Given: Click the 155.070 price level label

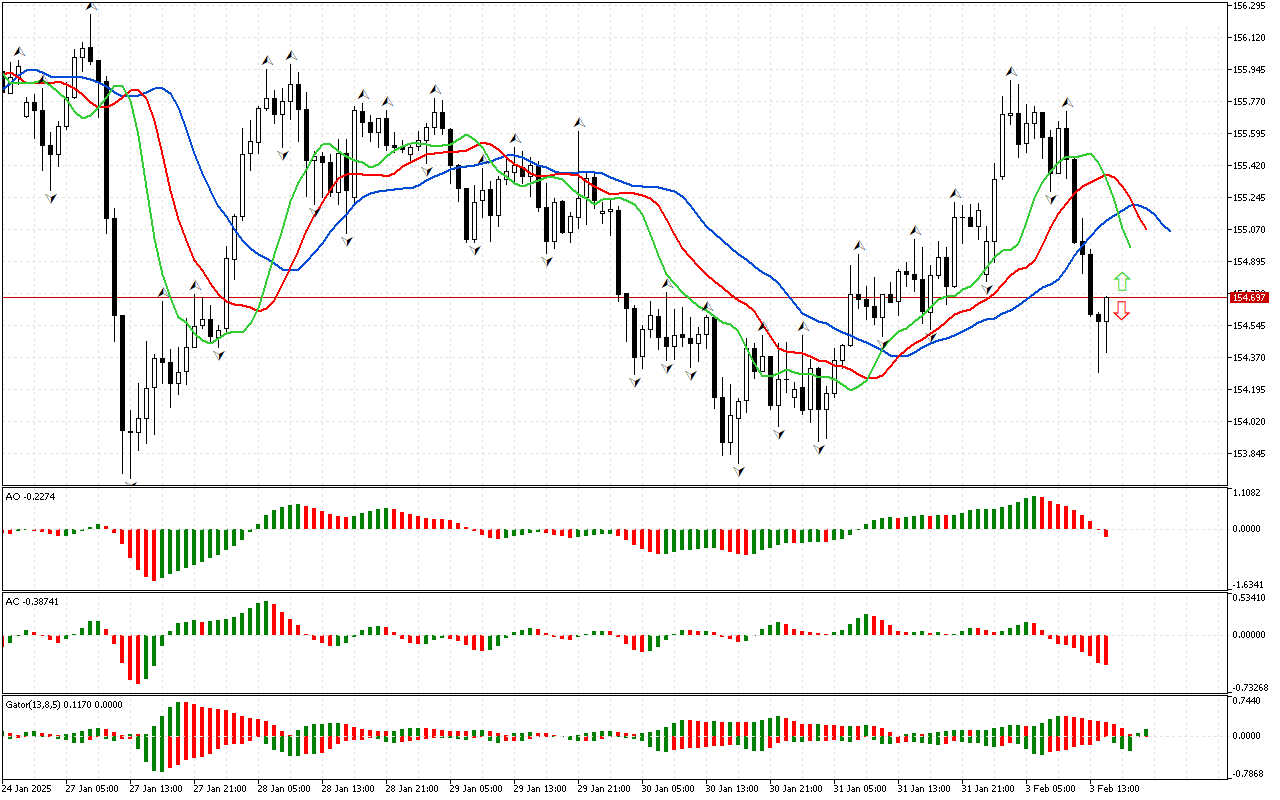Looking at the screenshot, I should [1248, 230].
